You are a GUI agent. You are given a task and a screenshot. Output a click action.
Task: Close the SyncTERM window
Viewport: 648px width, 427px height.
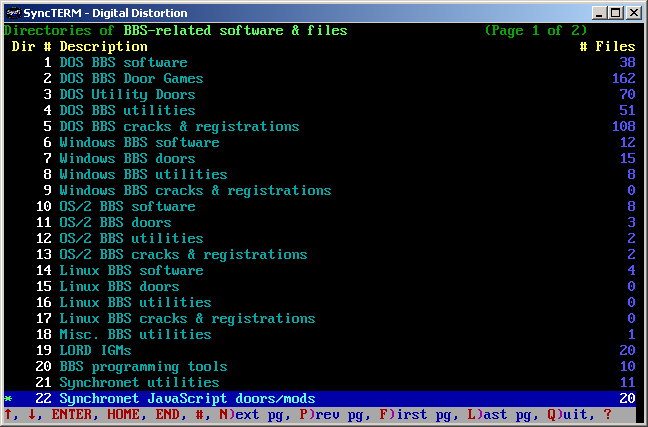tap(632, 12)
